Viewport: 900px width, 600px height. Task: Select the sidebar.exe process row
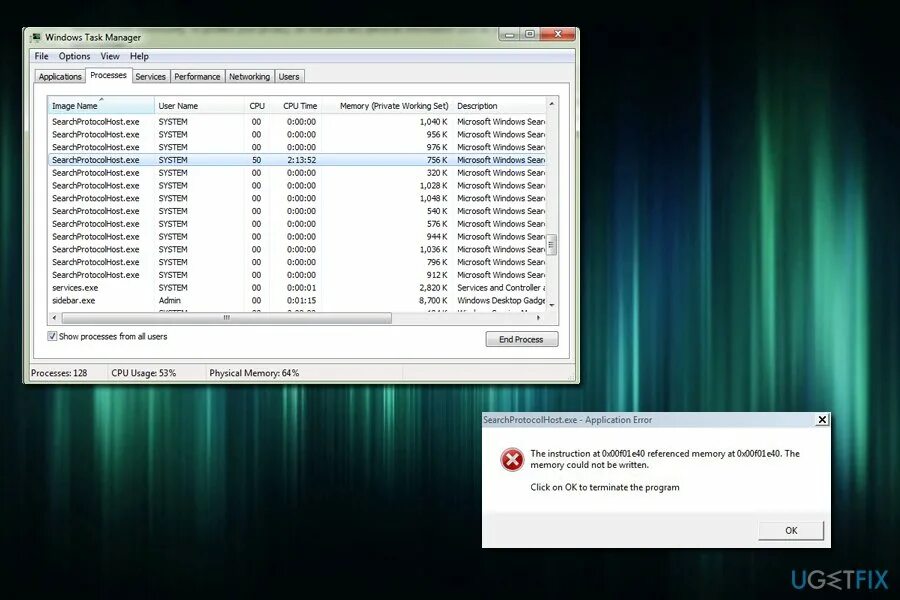click(x=297, y=300)
